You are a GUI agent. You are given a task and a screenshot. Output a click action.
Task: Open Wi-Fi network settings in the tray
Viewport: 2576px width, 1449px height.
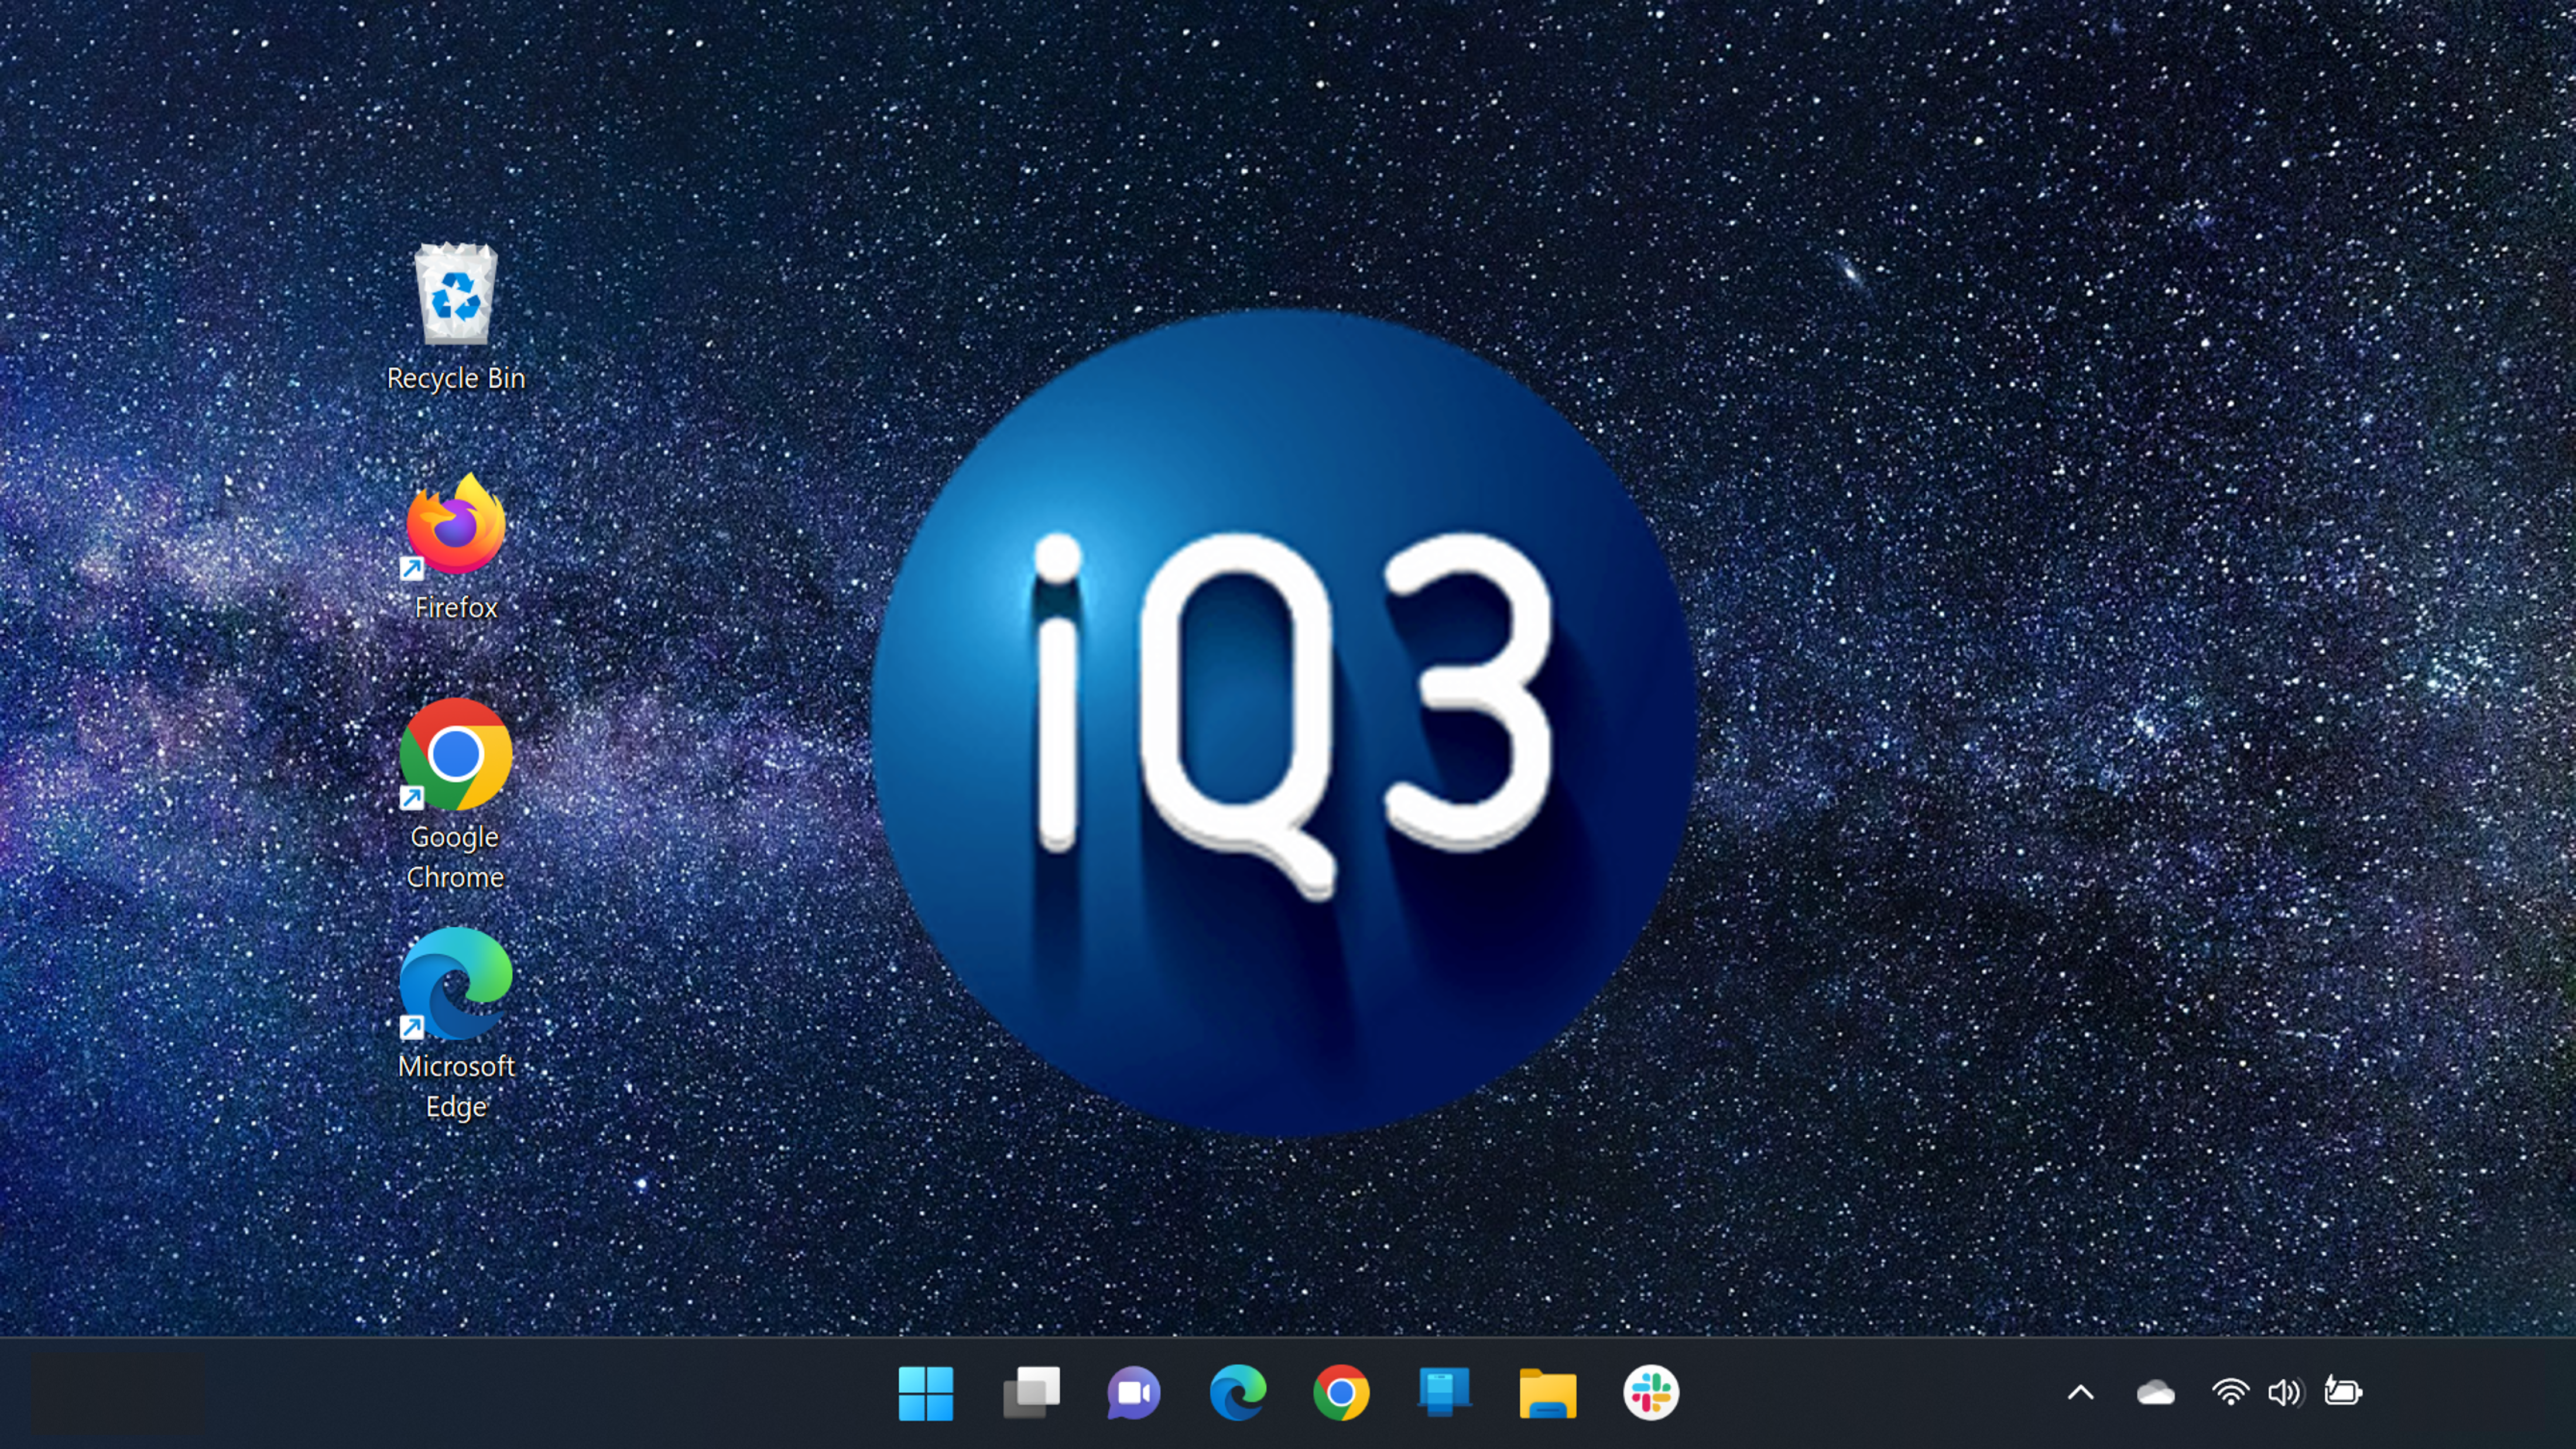[2230, 1392]
